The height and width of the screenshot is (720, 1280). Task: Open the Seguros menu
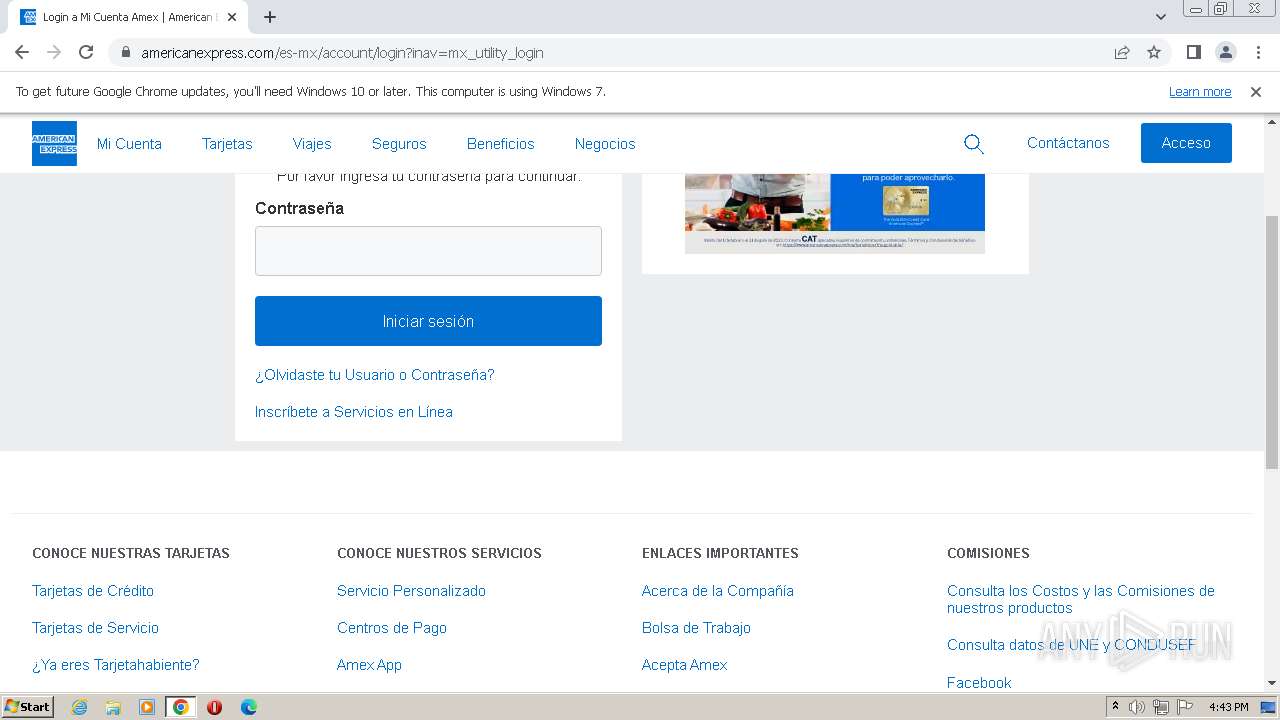click(399, 144)
